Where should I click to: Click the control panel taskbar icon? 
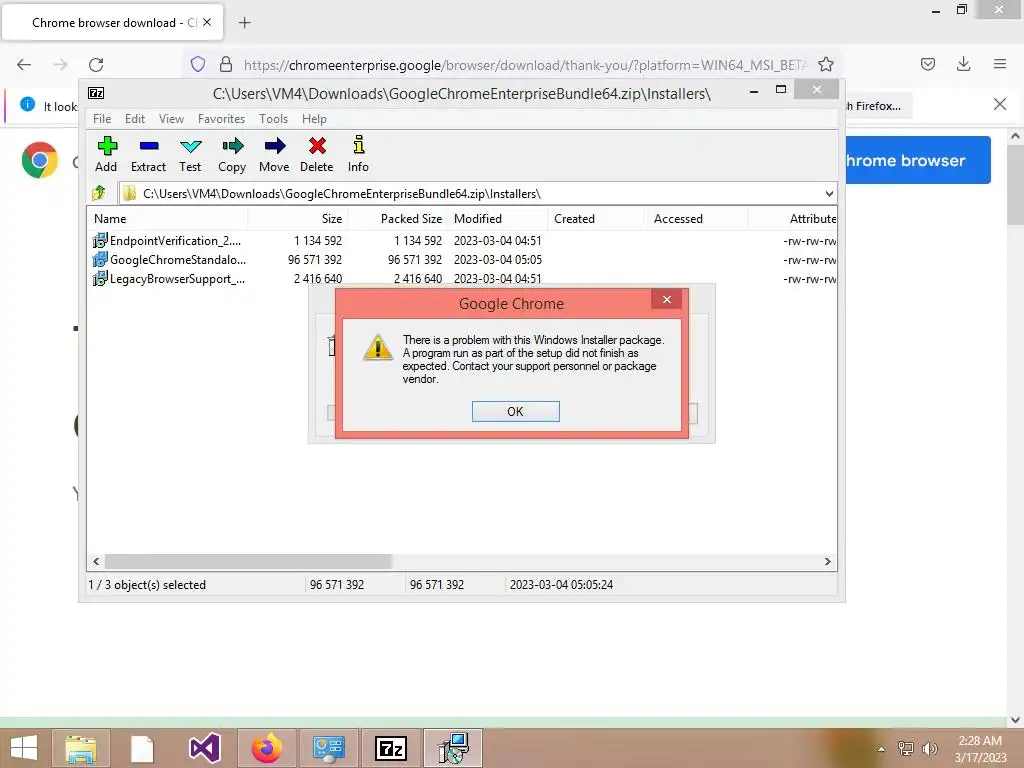coord(328,748)
